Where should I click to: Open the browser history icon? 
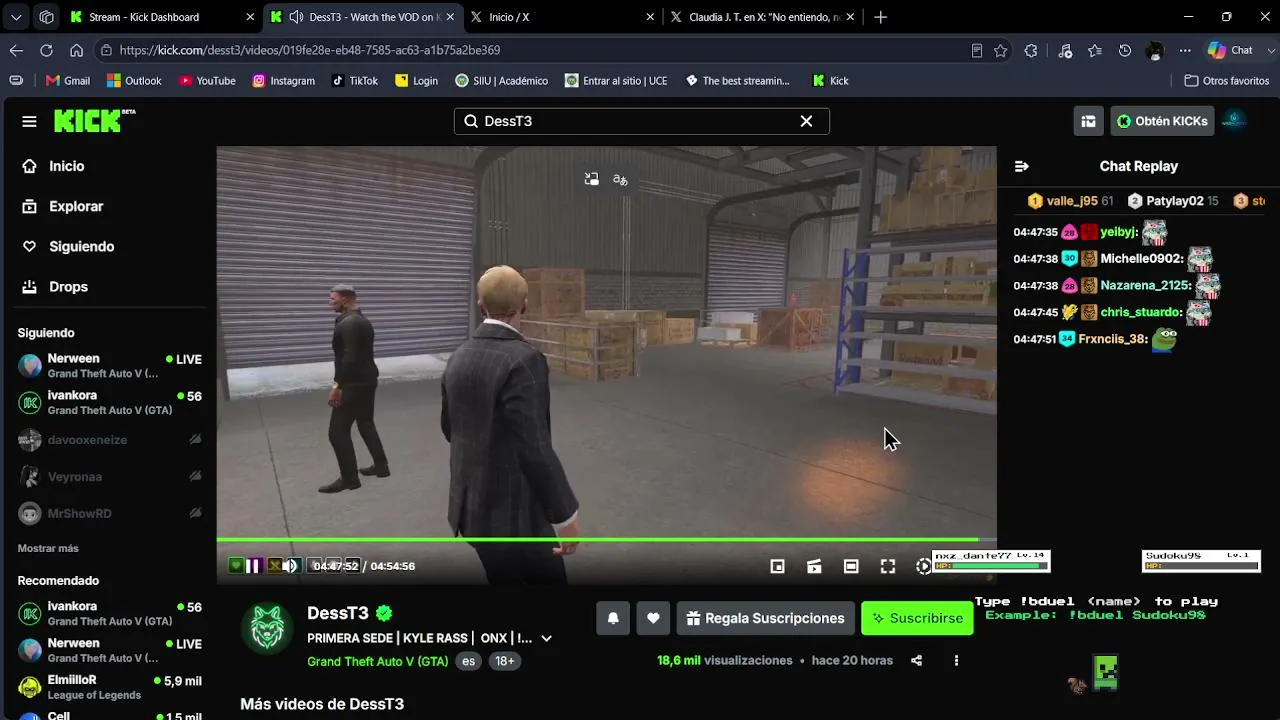[x=1125, y=50]
